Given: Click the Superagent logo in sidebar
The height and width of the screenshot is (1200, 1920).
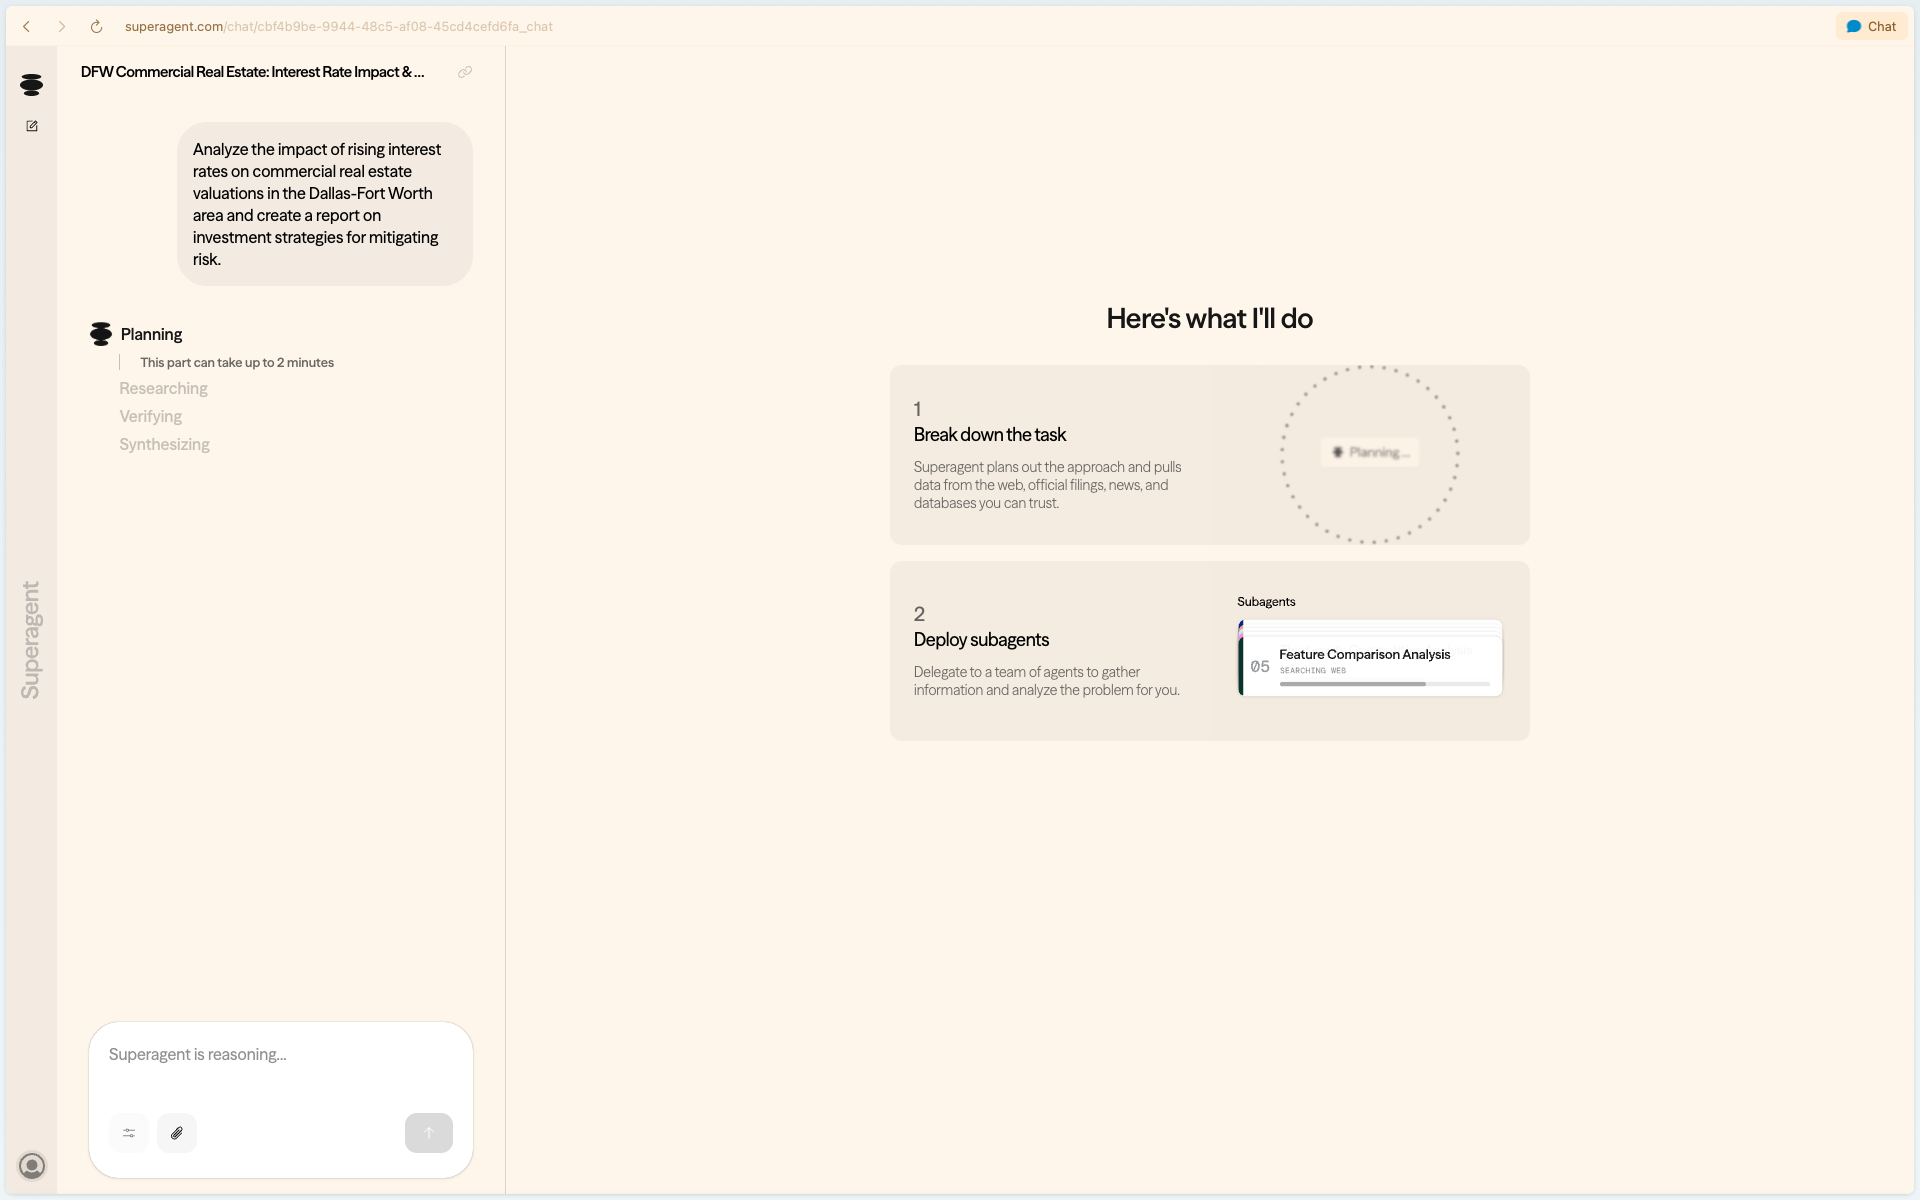Looking at the screenshot, I should pos(31,85).
